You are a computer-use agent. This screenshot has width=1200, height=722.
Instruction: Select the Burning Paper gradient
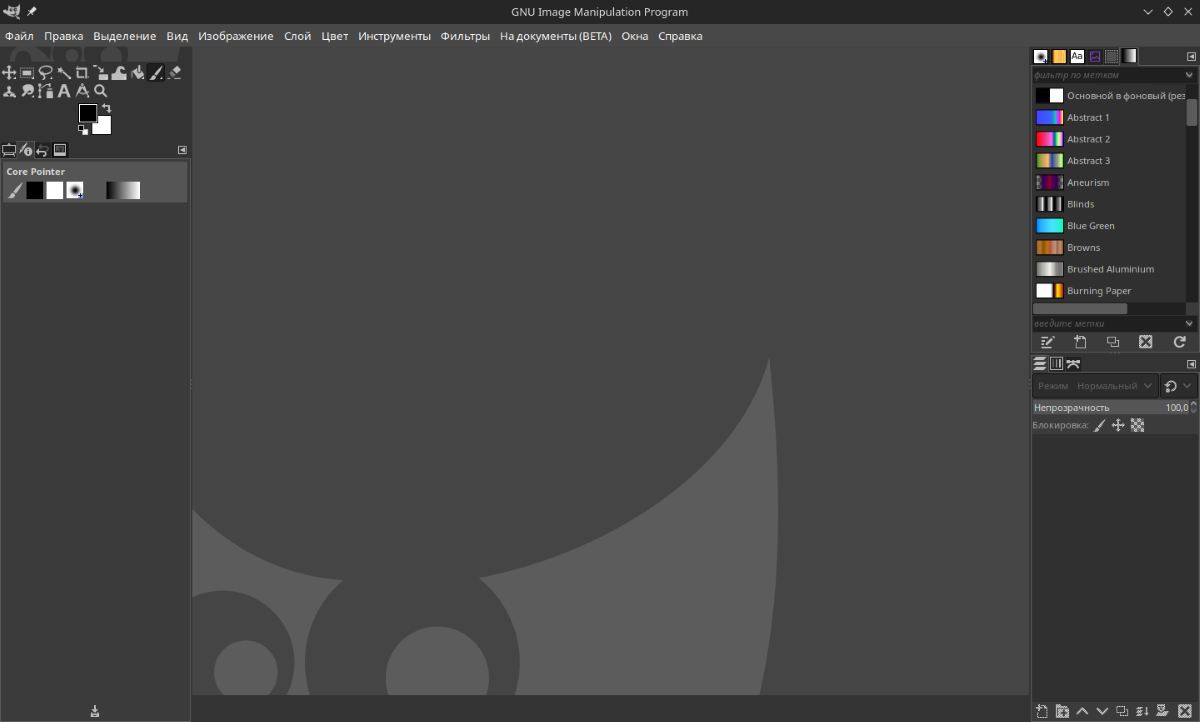1109,291
